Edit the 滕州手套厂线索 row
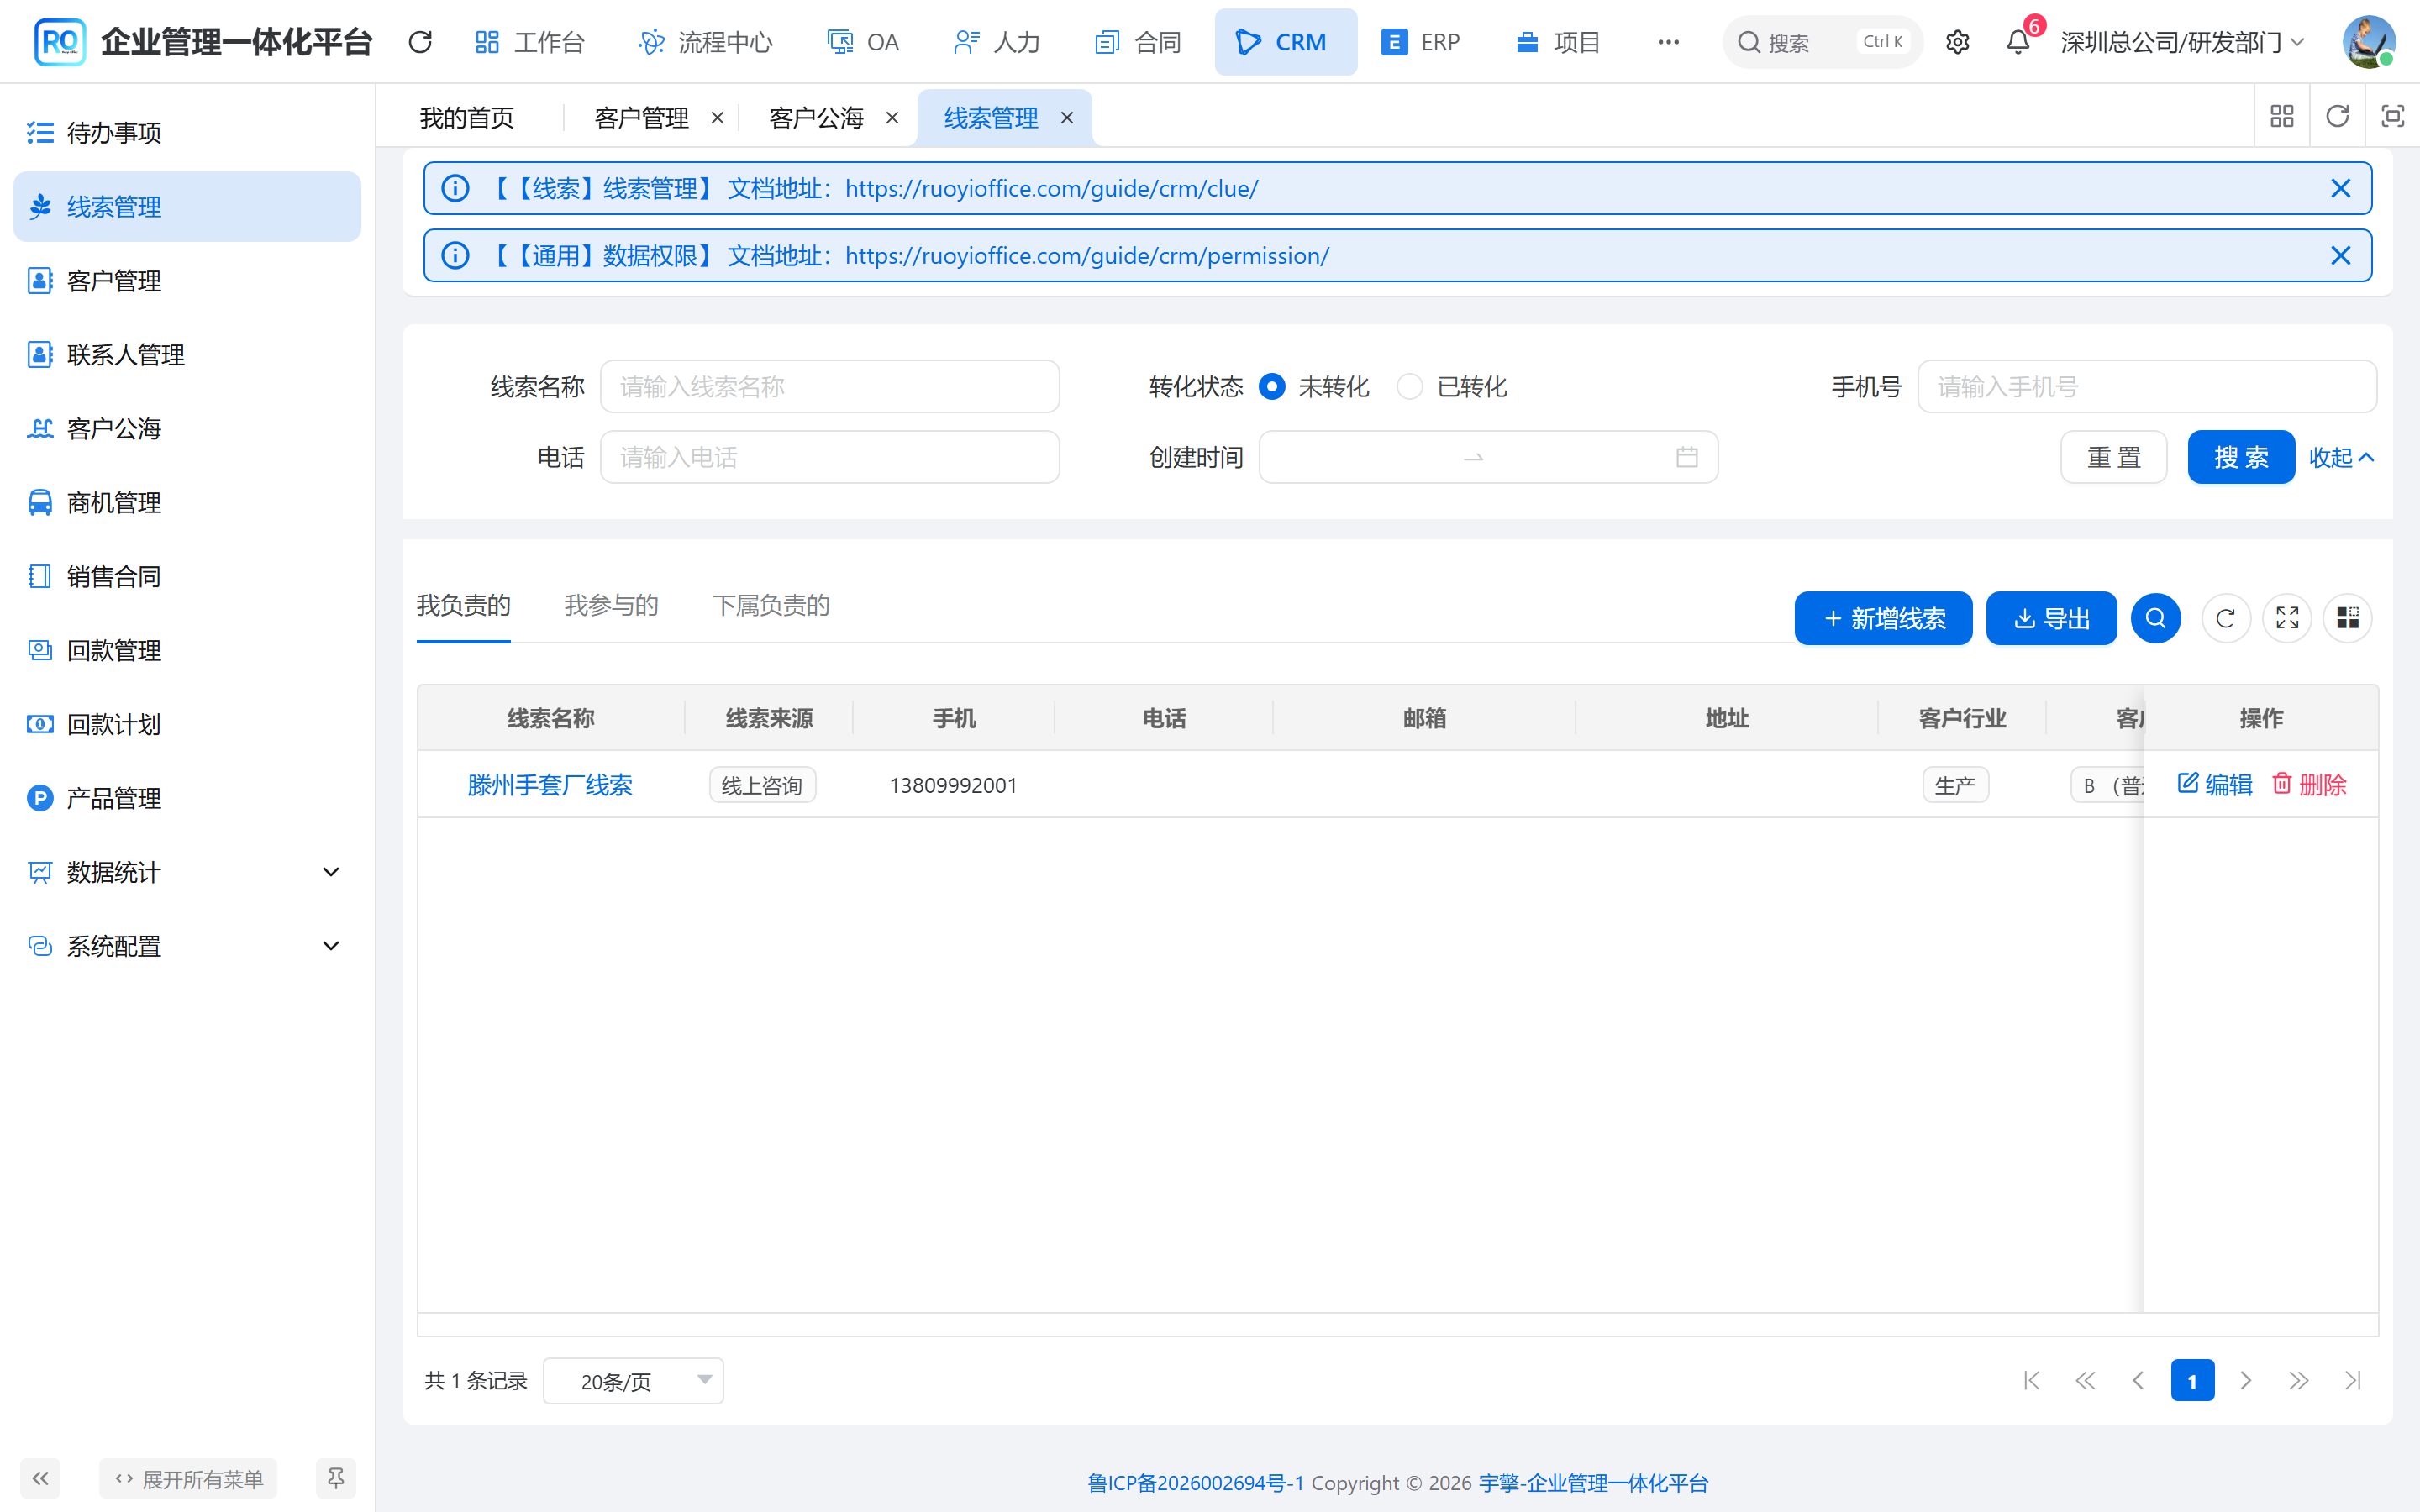This screenshot has width=2420, height=1512. tap(2214, 784)
